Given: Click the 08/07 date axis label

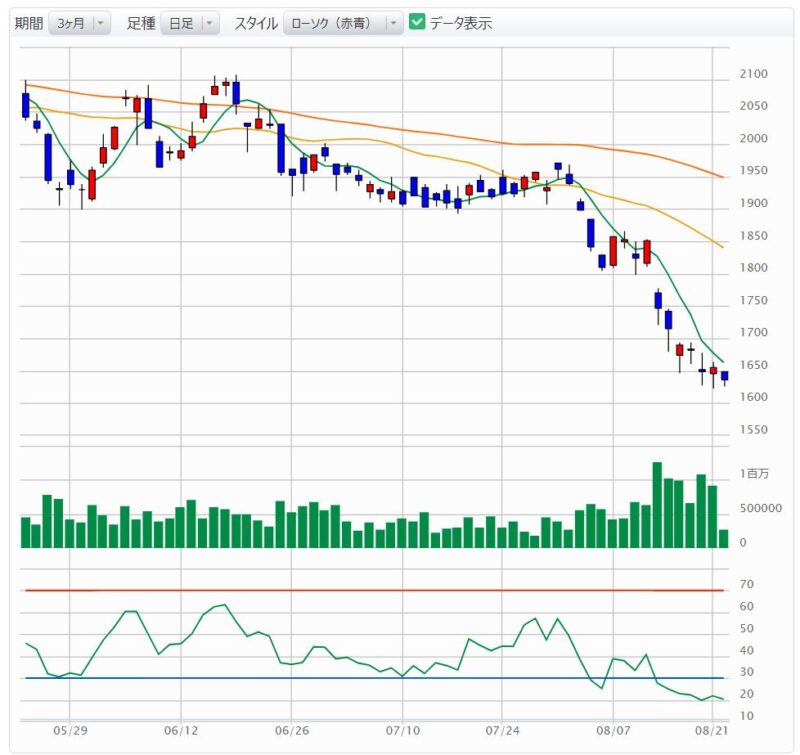Looking at the screenshot, I should (613, 731).
